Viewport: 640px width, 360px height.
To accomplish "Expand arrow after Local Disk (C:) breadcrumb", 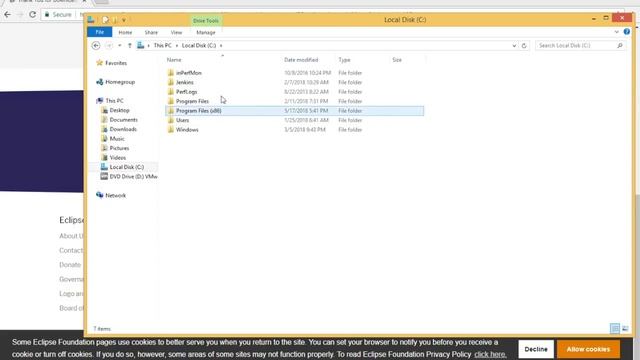I will (221, 46).
